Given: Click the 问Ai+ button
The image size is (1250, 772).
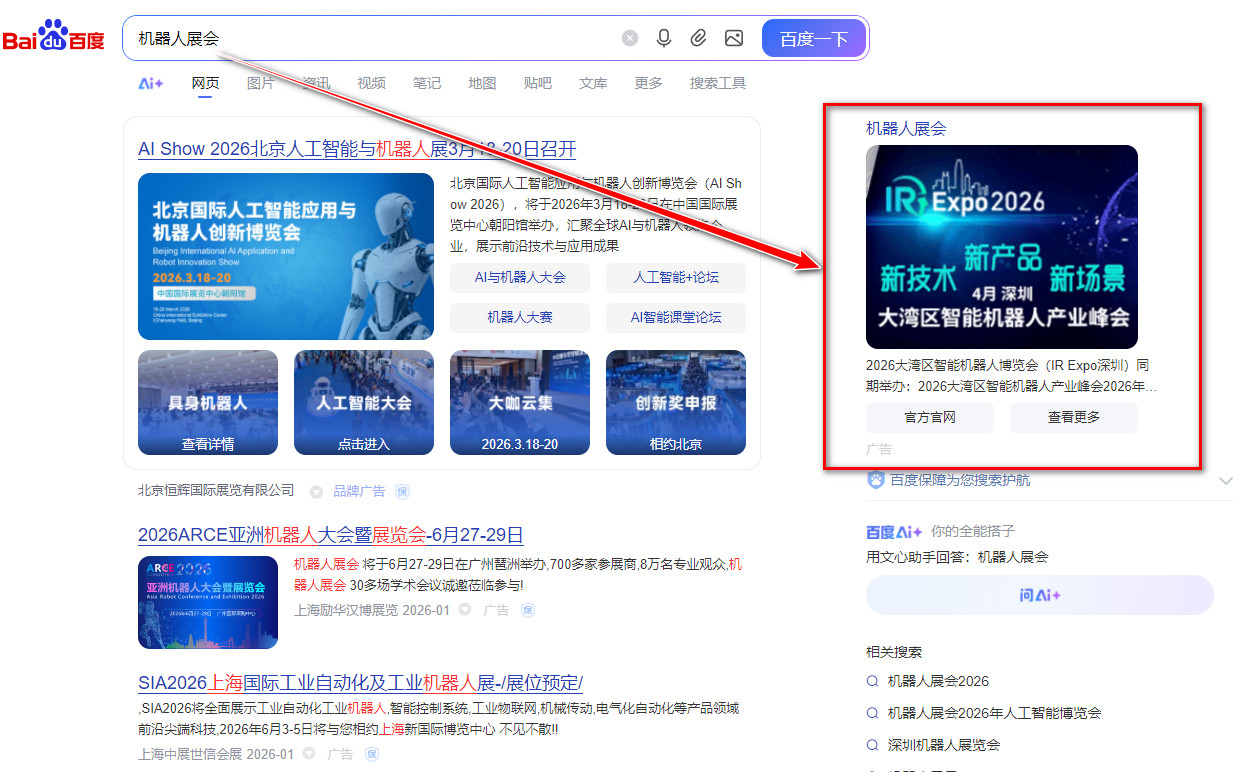Looking at the screenshot, I should coord(1039,594).
